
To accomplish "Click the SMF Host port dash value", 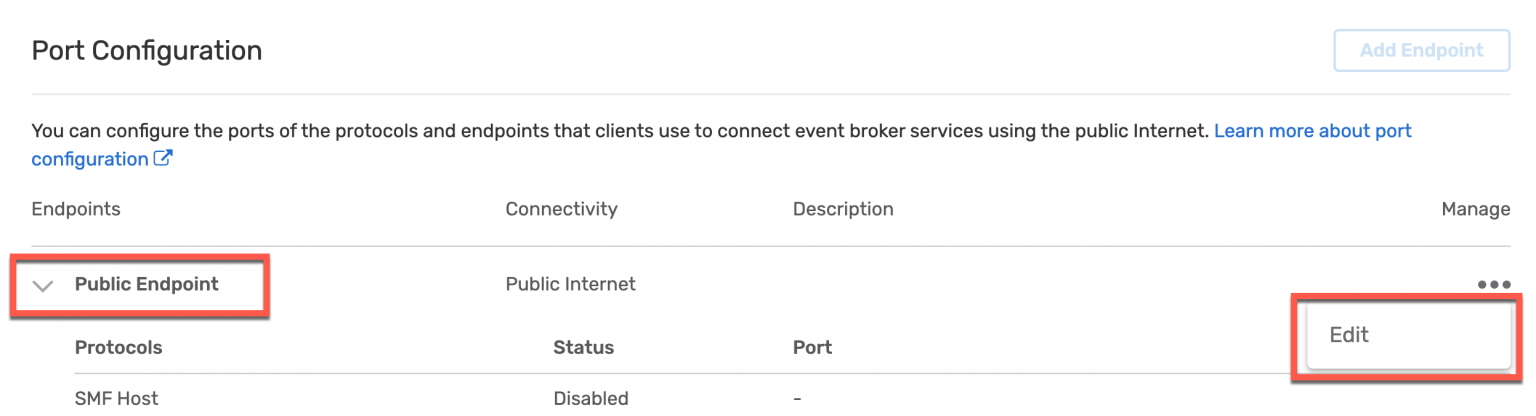I will tap(797, 398).
